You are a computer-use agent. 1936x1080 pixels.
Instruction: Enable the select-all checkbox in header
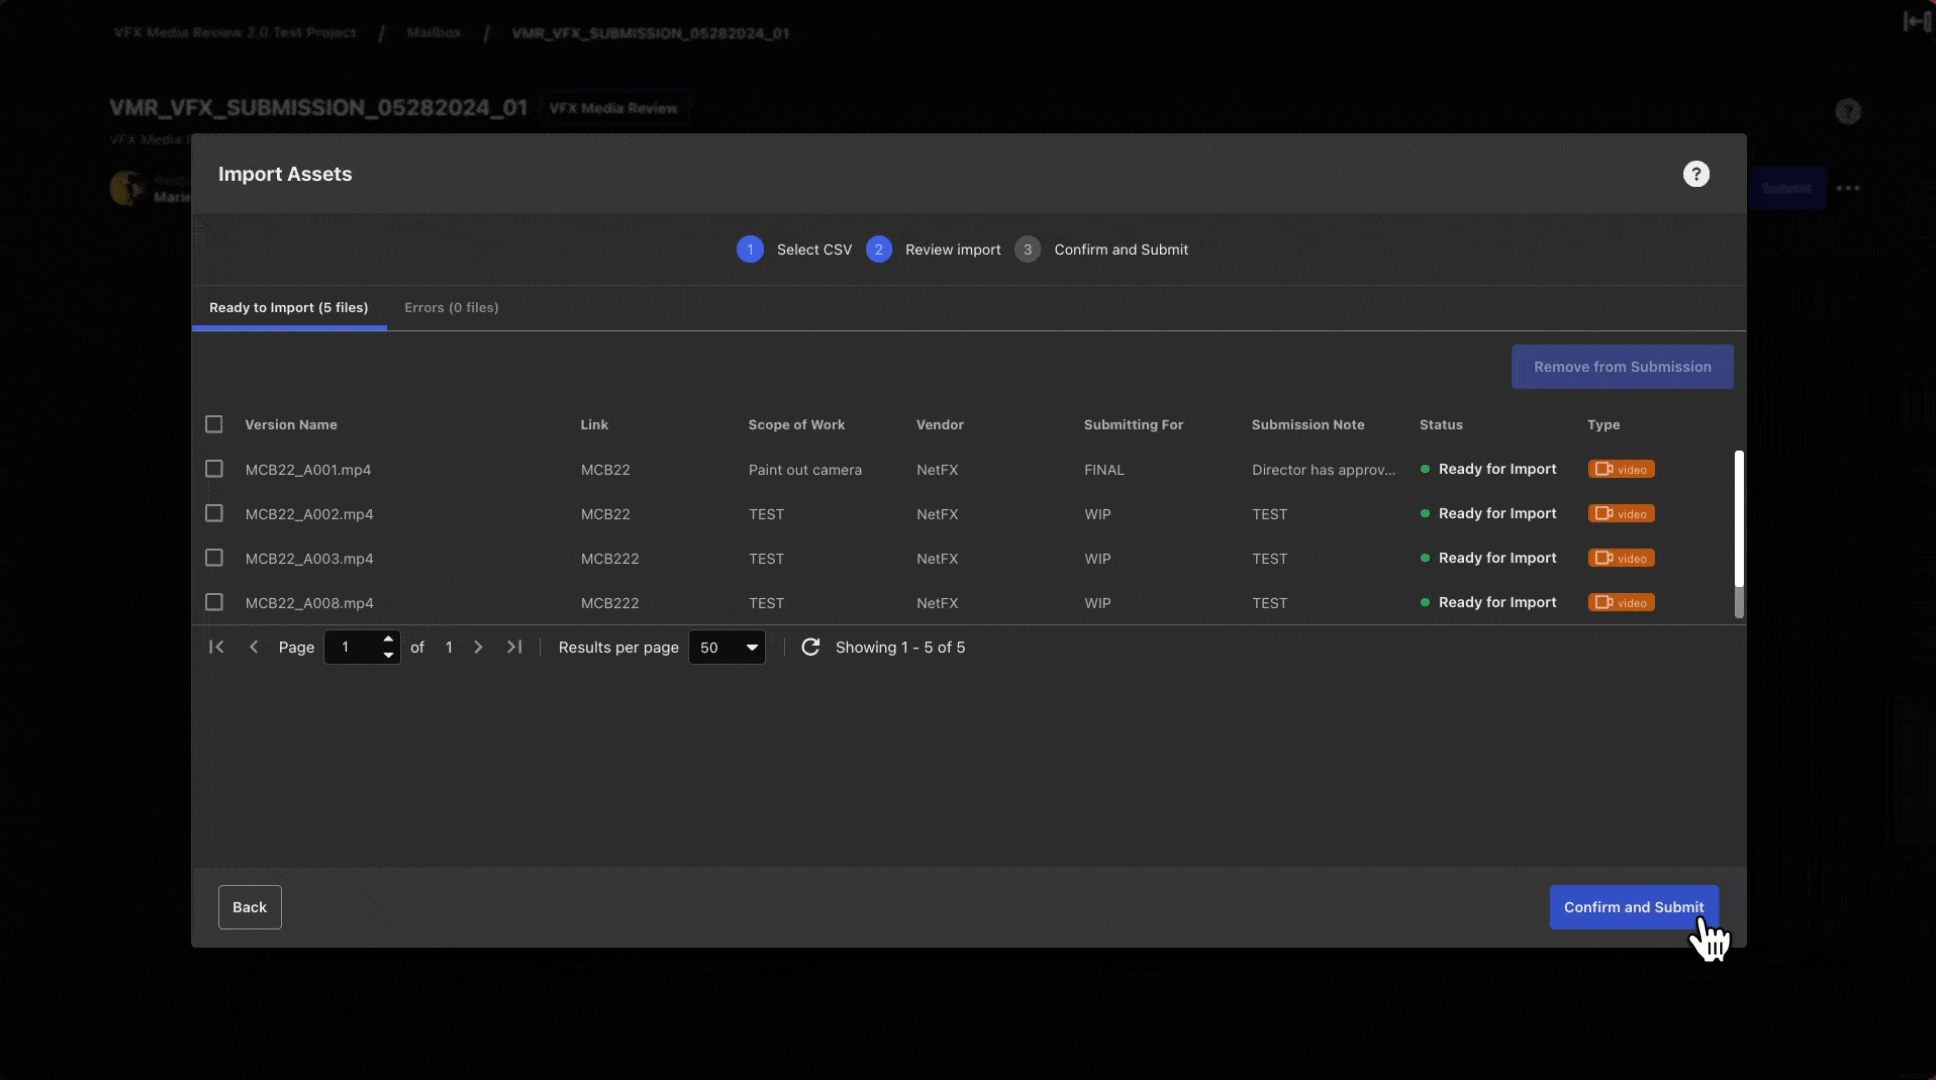tap(214, 424)
